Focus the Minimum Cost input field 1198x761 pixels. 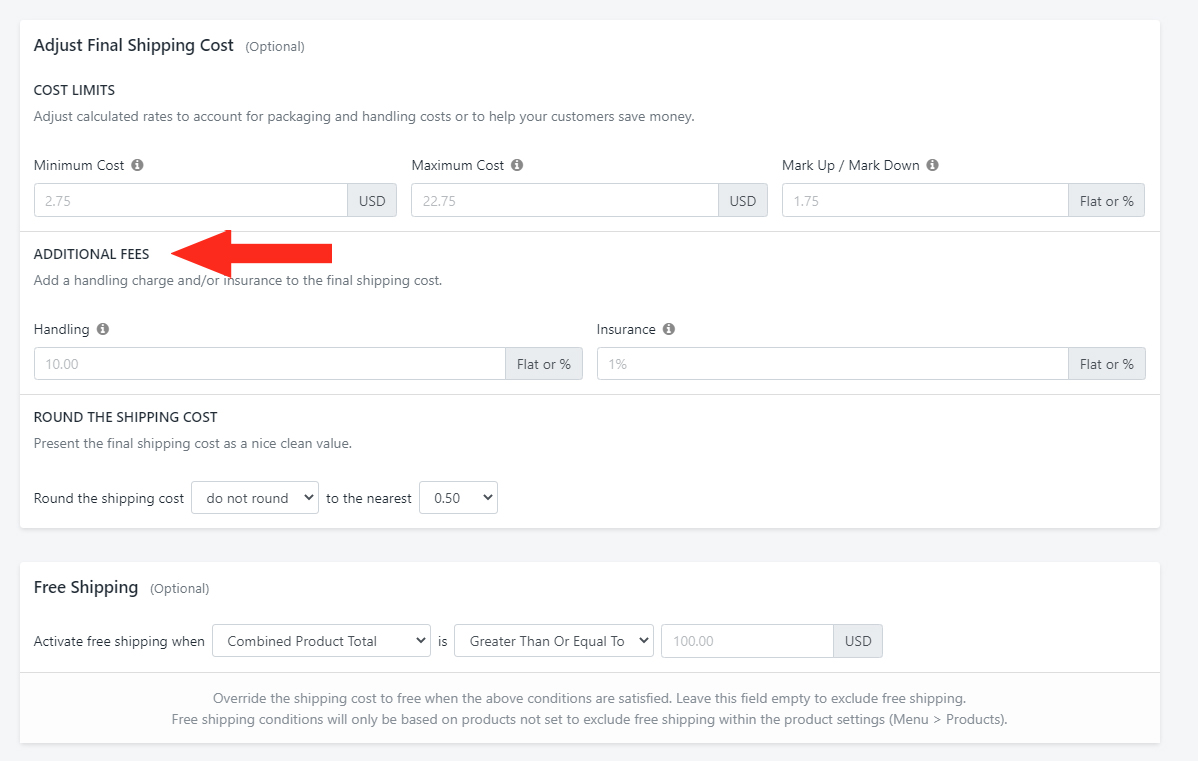tap(191, 200)
